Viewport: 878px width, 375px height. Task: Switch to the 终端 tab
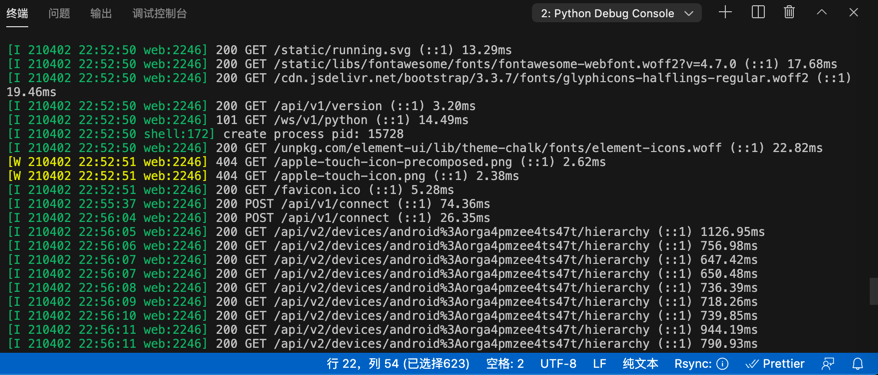[17, 14]
